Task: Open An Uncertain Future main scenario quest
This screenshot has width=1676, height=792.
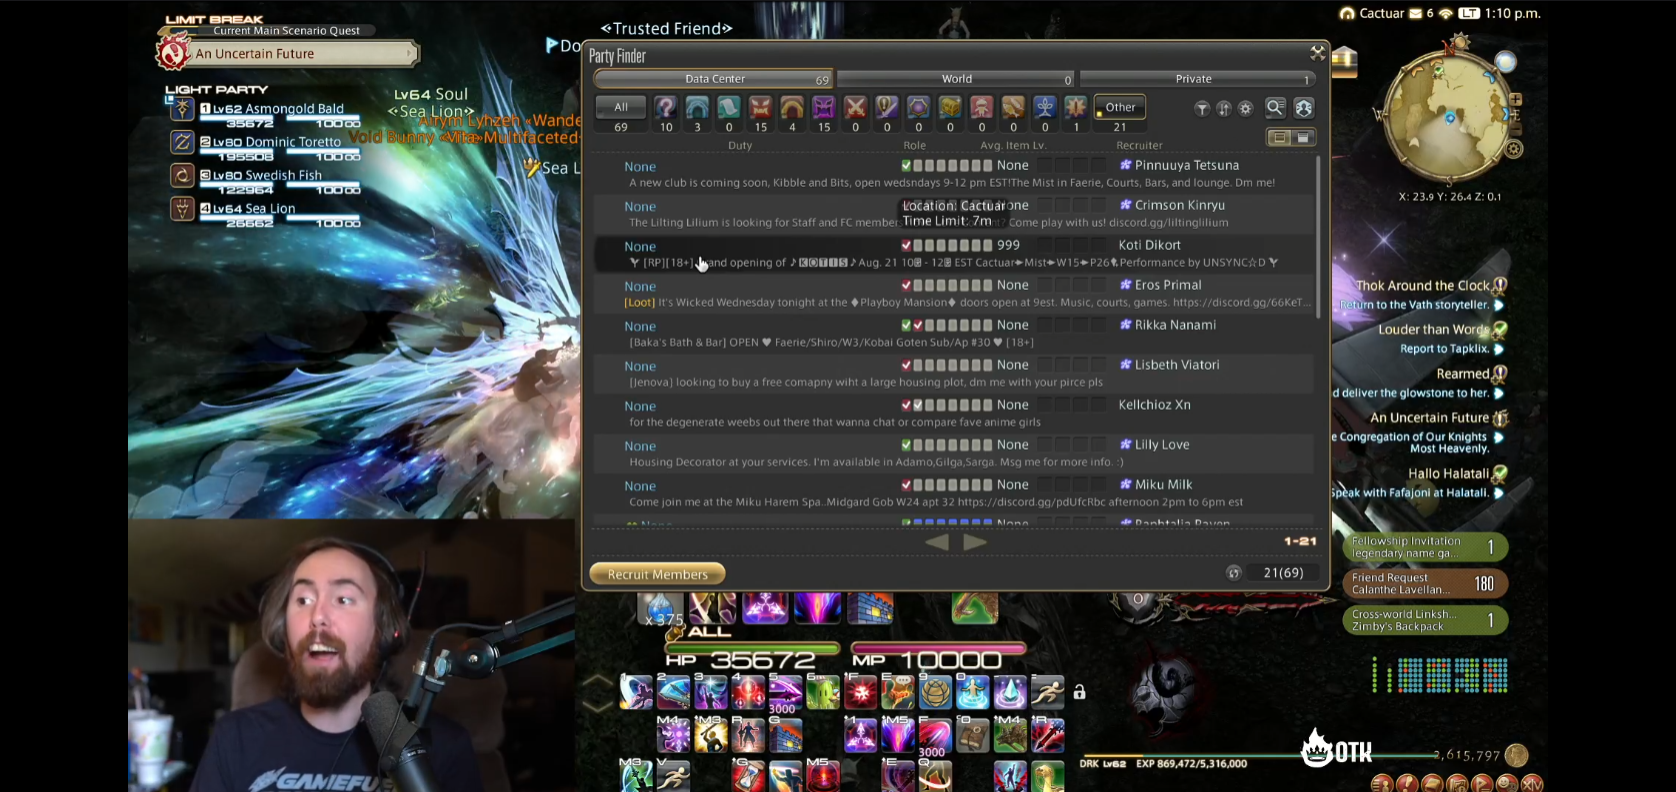Action: 288,53
